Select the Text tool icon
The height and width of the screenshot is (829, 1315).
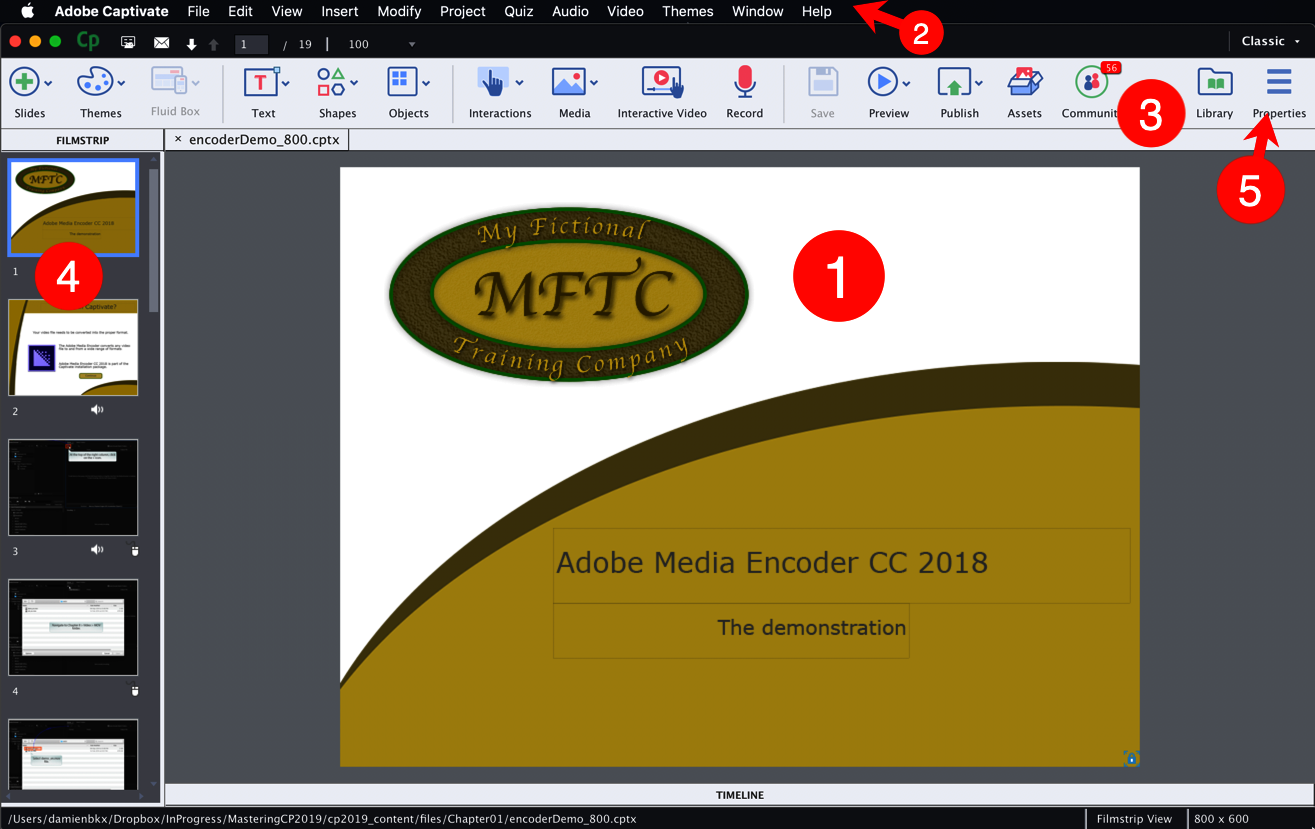click(261, 82)
